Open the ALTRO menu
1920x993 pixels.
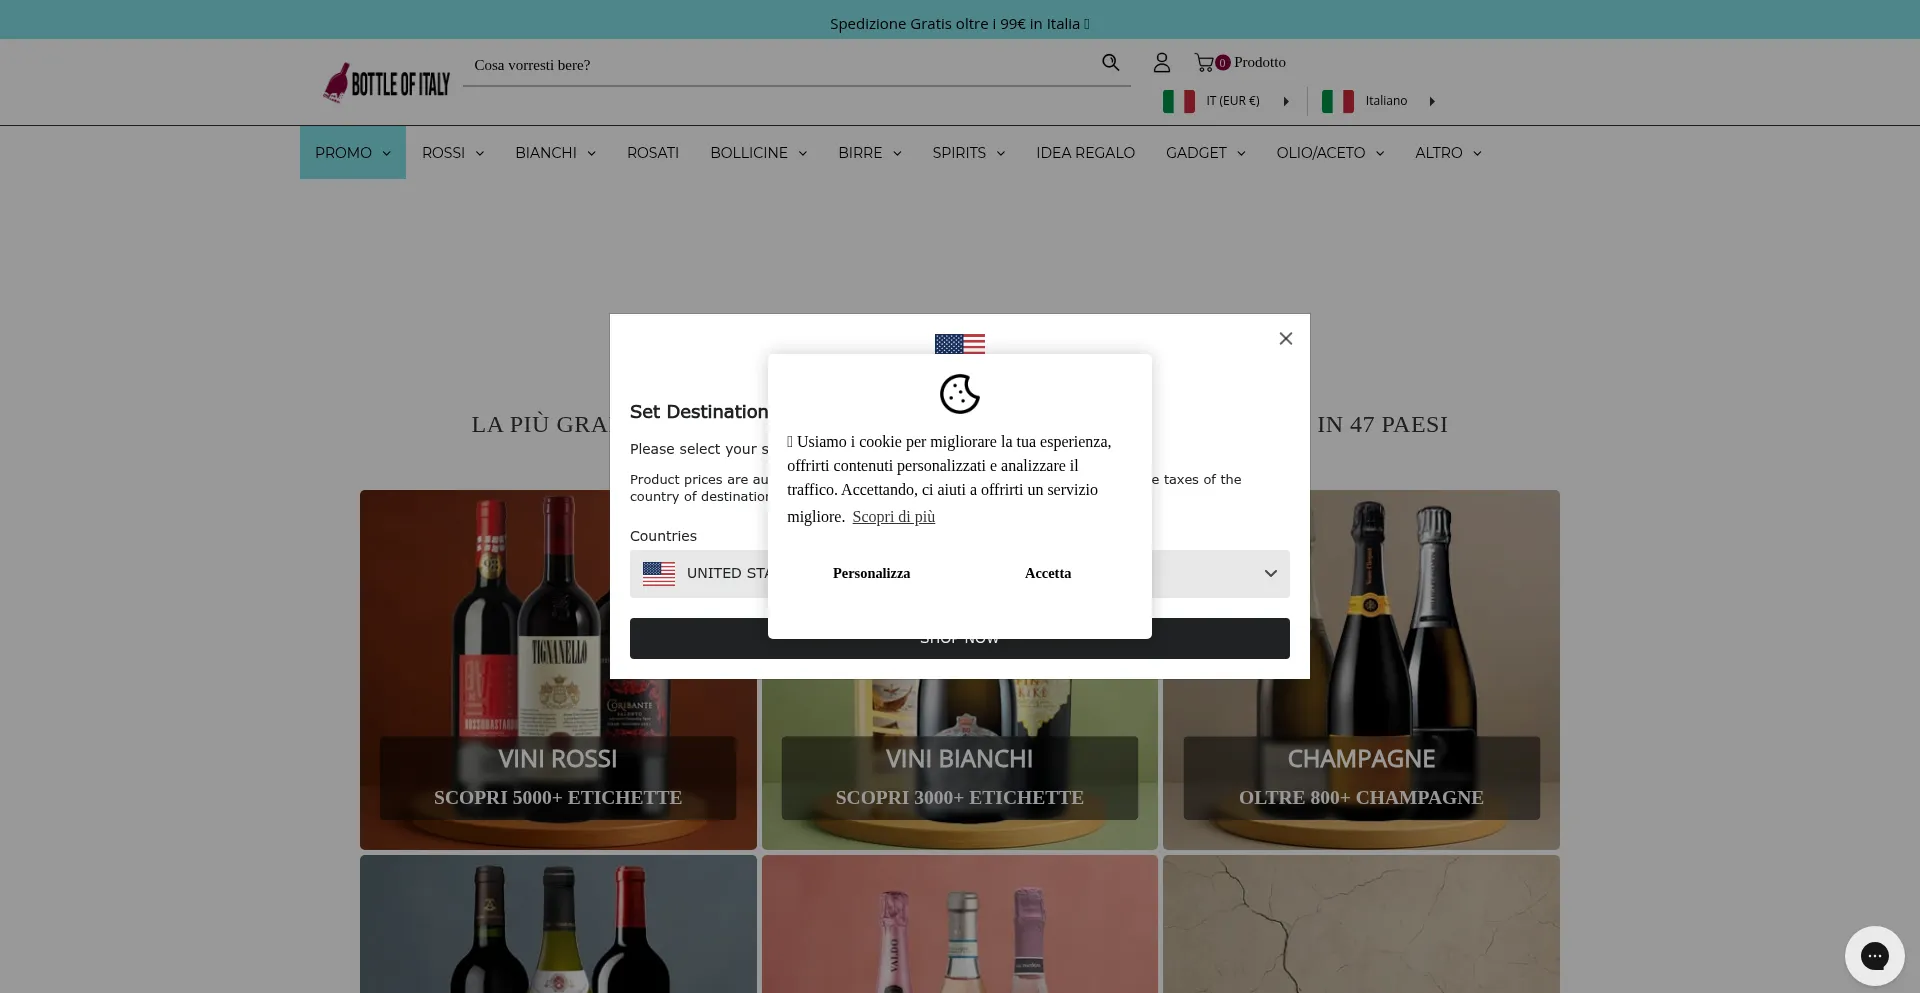coord(1448,153)
